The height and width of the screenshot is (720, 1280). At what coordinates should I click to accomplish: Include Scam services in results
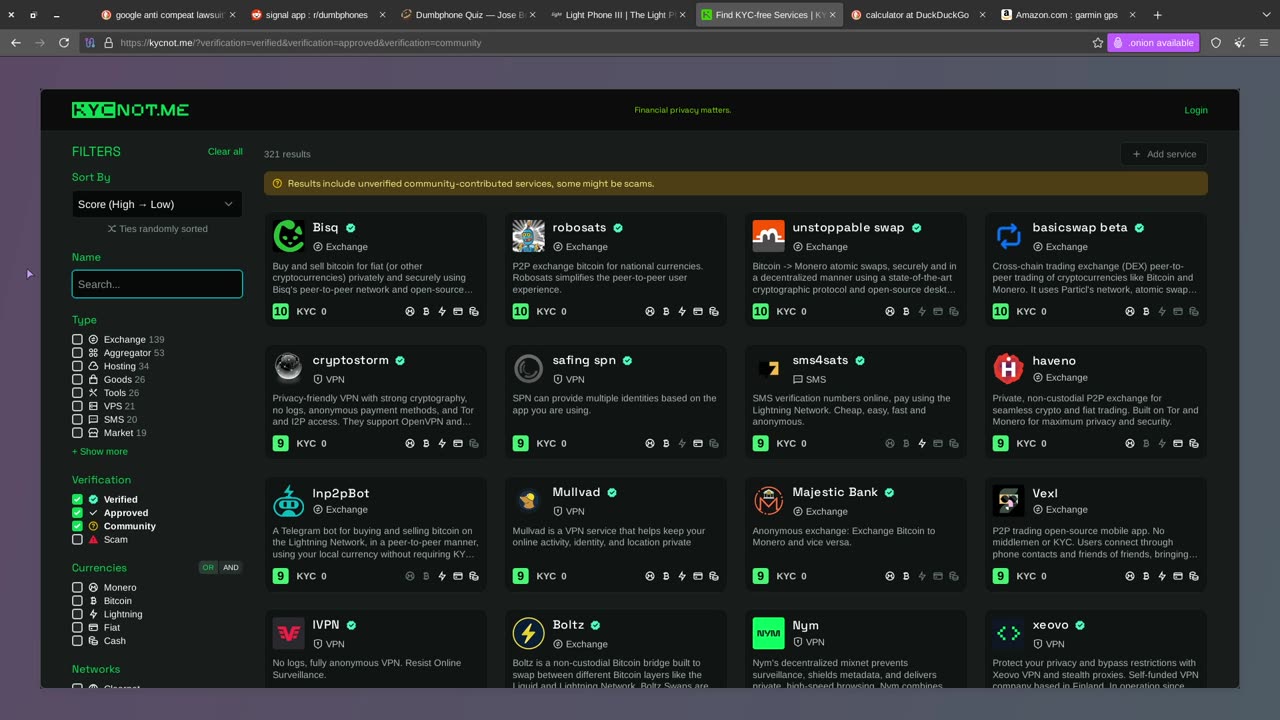point(77,540)
